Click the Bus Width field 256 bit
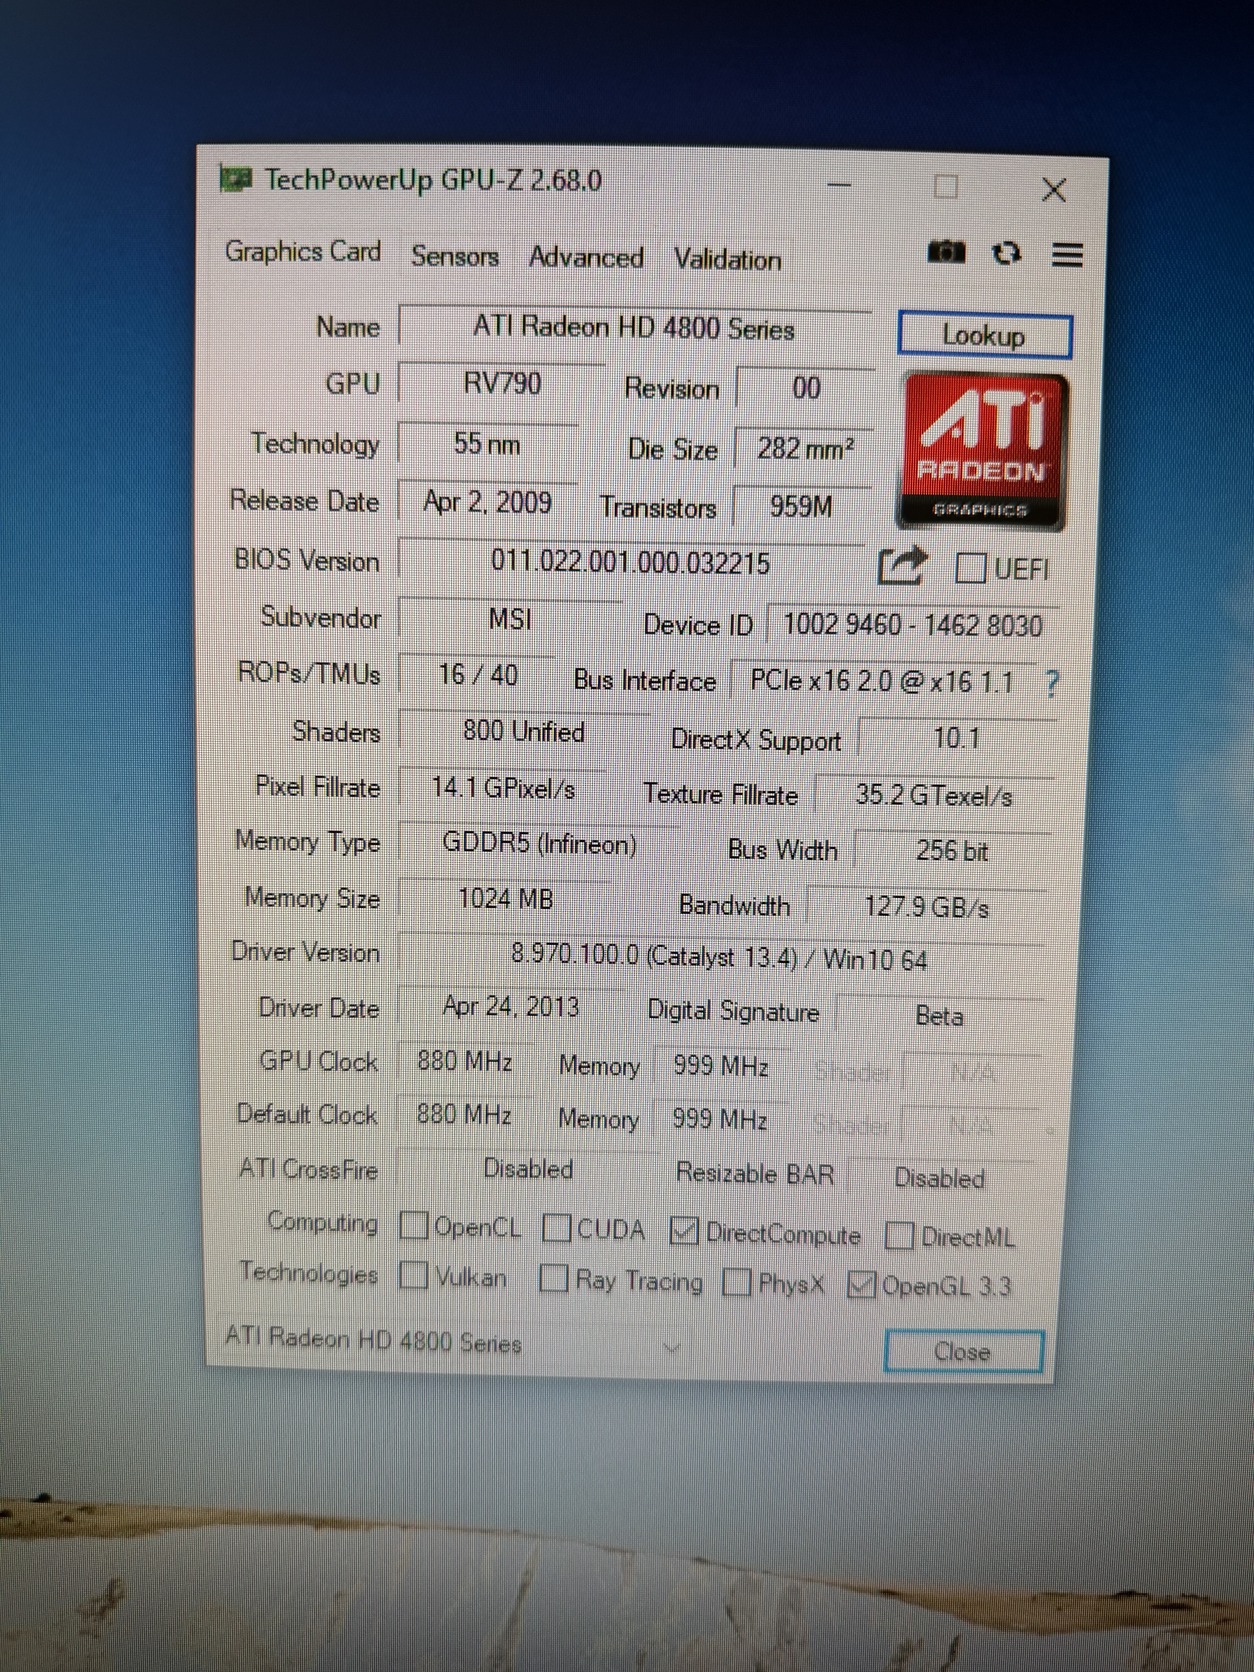 click(x=952, y=851)
